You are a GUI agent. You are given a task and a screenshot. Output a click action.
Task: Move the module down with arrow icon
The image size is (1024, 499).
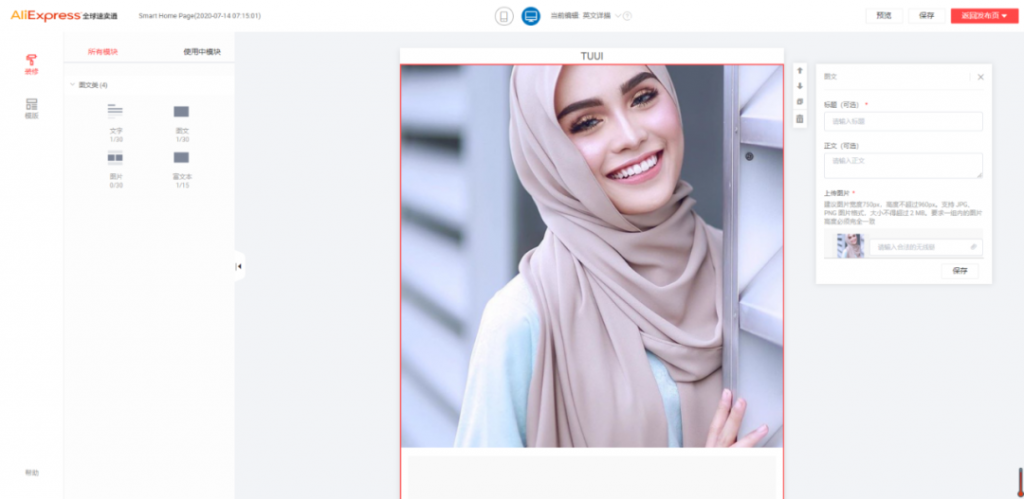coord(799,86)
